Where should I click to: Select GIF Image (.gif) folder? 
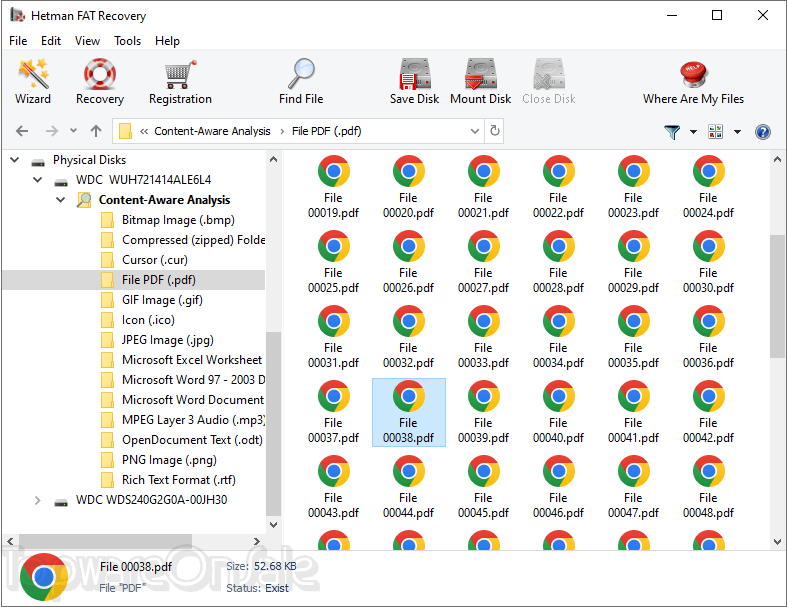162,300
